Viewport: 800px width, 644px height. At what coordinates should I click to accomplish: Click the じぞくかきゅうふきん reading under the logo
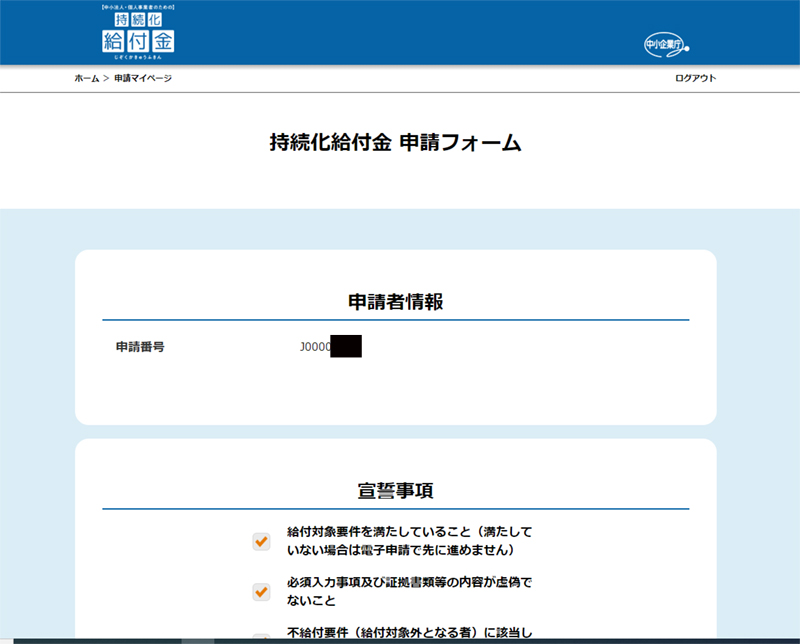pyautogui.click(x=136, y=61)
